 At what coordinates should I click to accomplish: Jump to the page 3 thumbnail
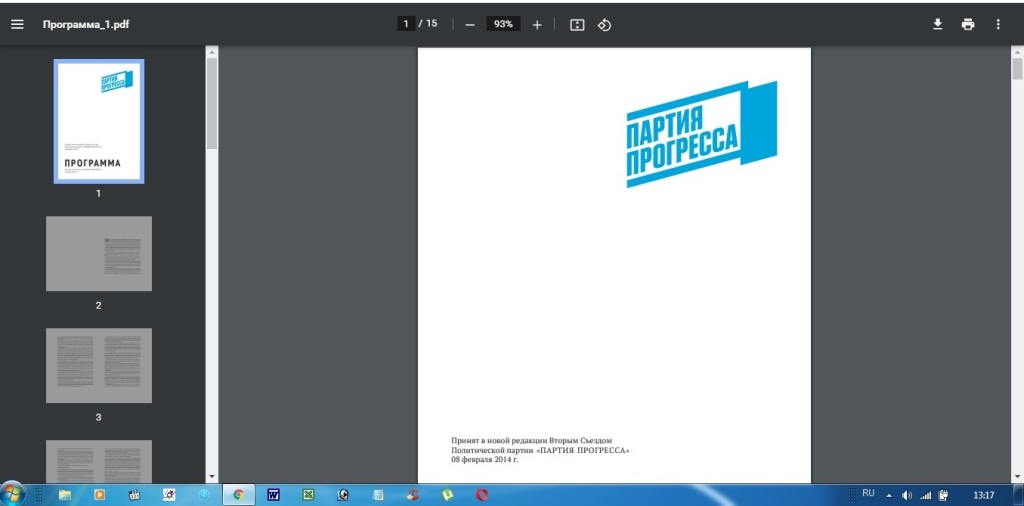click(x=99, y=366)
